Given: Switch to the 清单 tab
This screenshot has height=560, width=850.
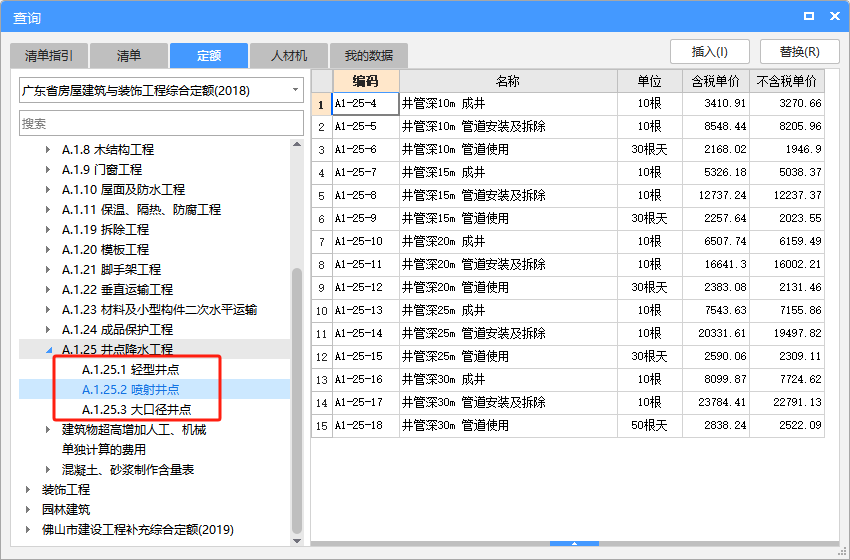Looking at the screenshot, I should [128, 55].
